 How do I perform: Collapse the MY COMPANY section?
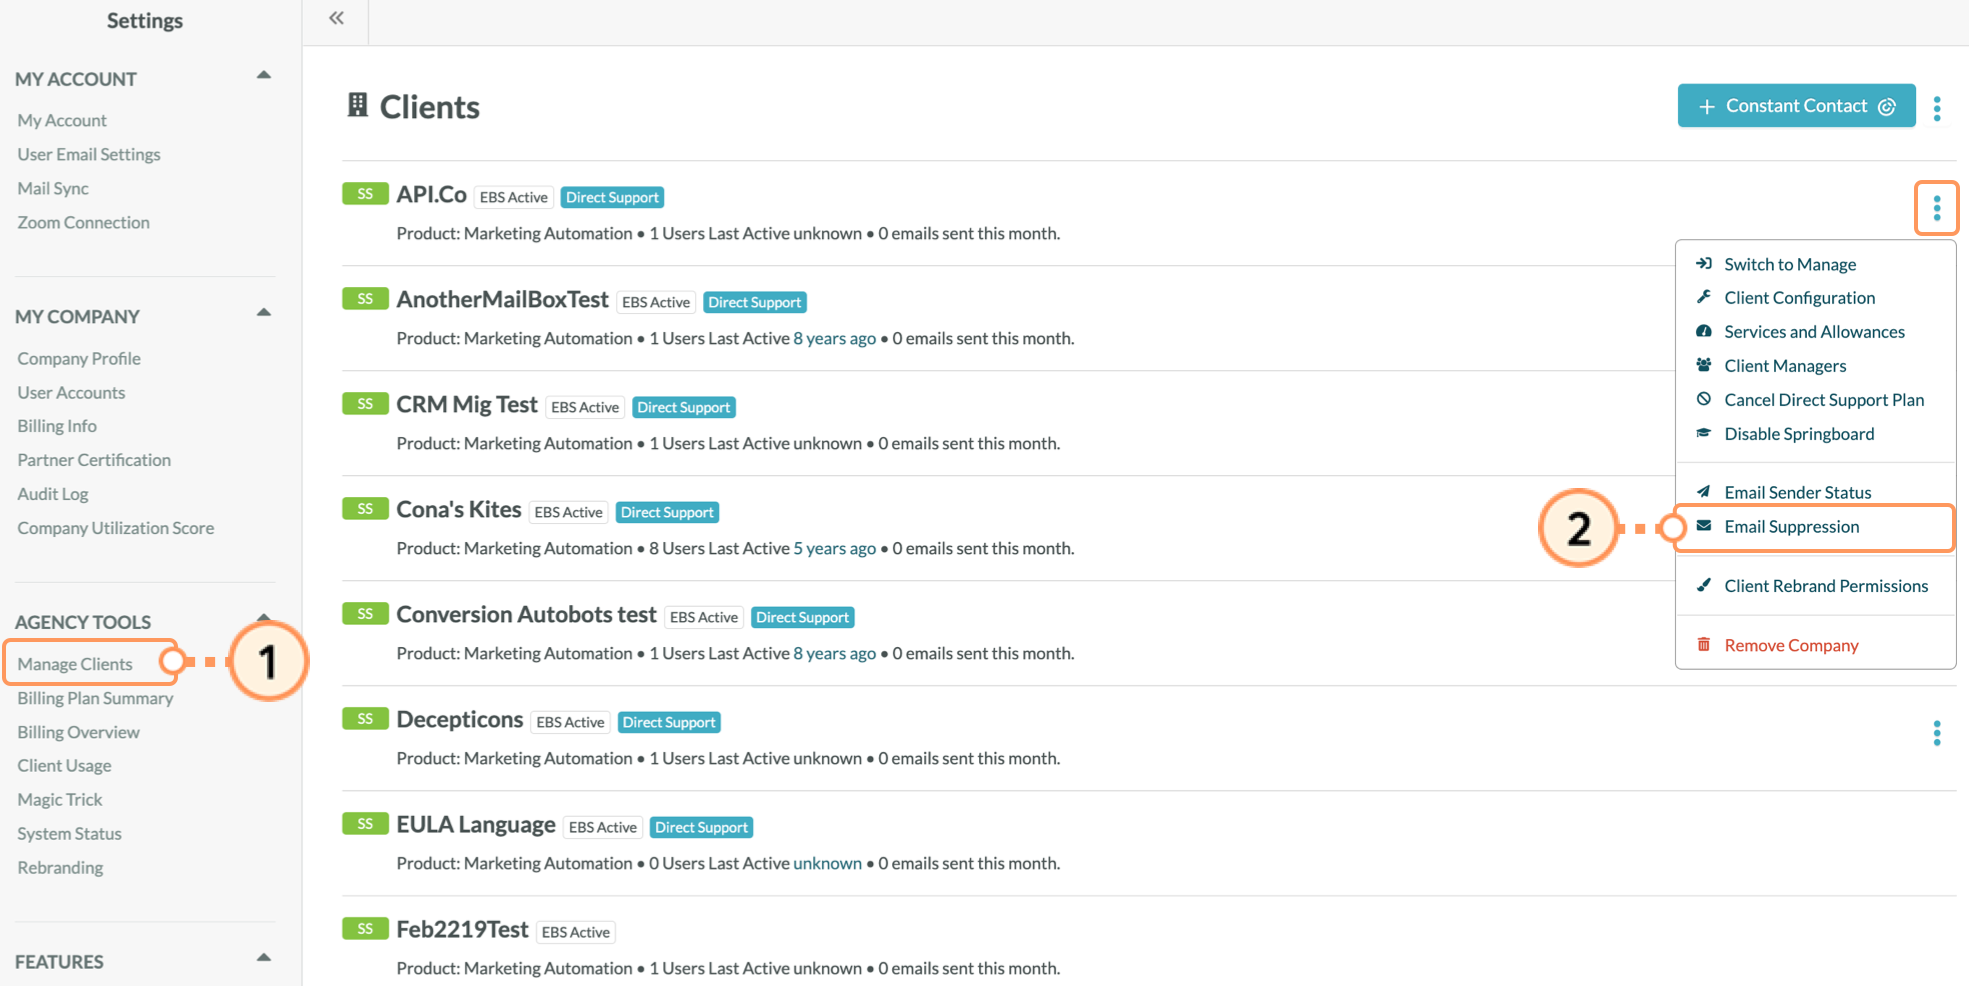point(264,313)
